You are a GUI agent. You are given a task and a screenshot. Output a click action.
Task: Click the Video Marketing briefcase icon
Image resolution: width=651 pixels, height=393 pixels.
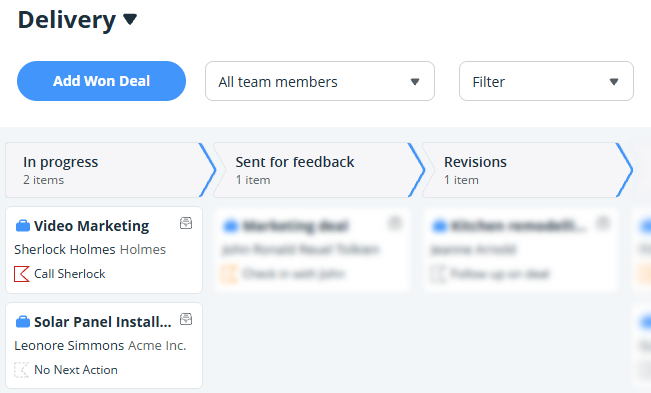[x=23, y=226]
